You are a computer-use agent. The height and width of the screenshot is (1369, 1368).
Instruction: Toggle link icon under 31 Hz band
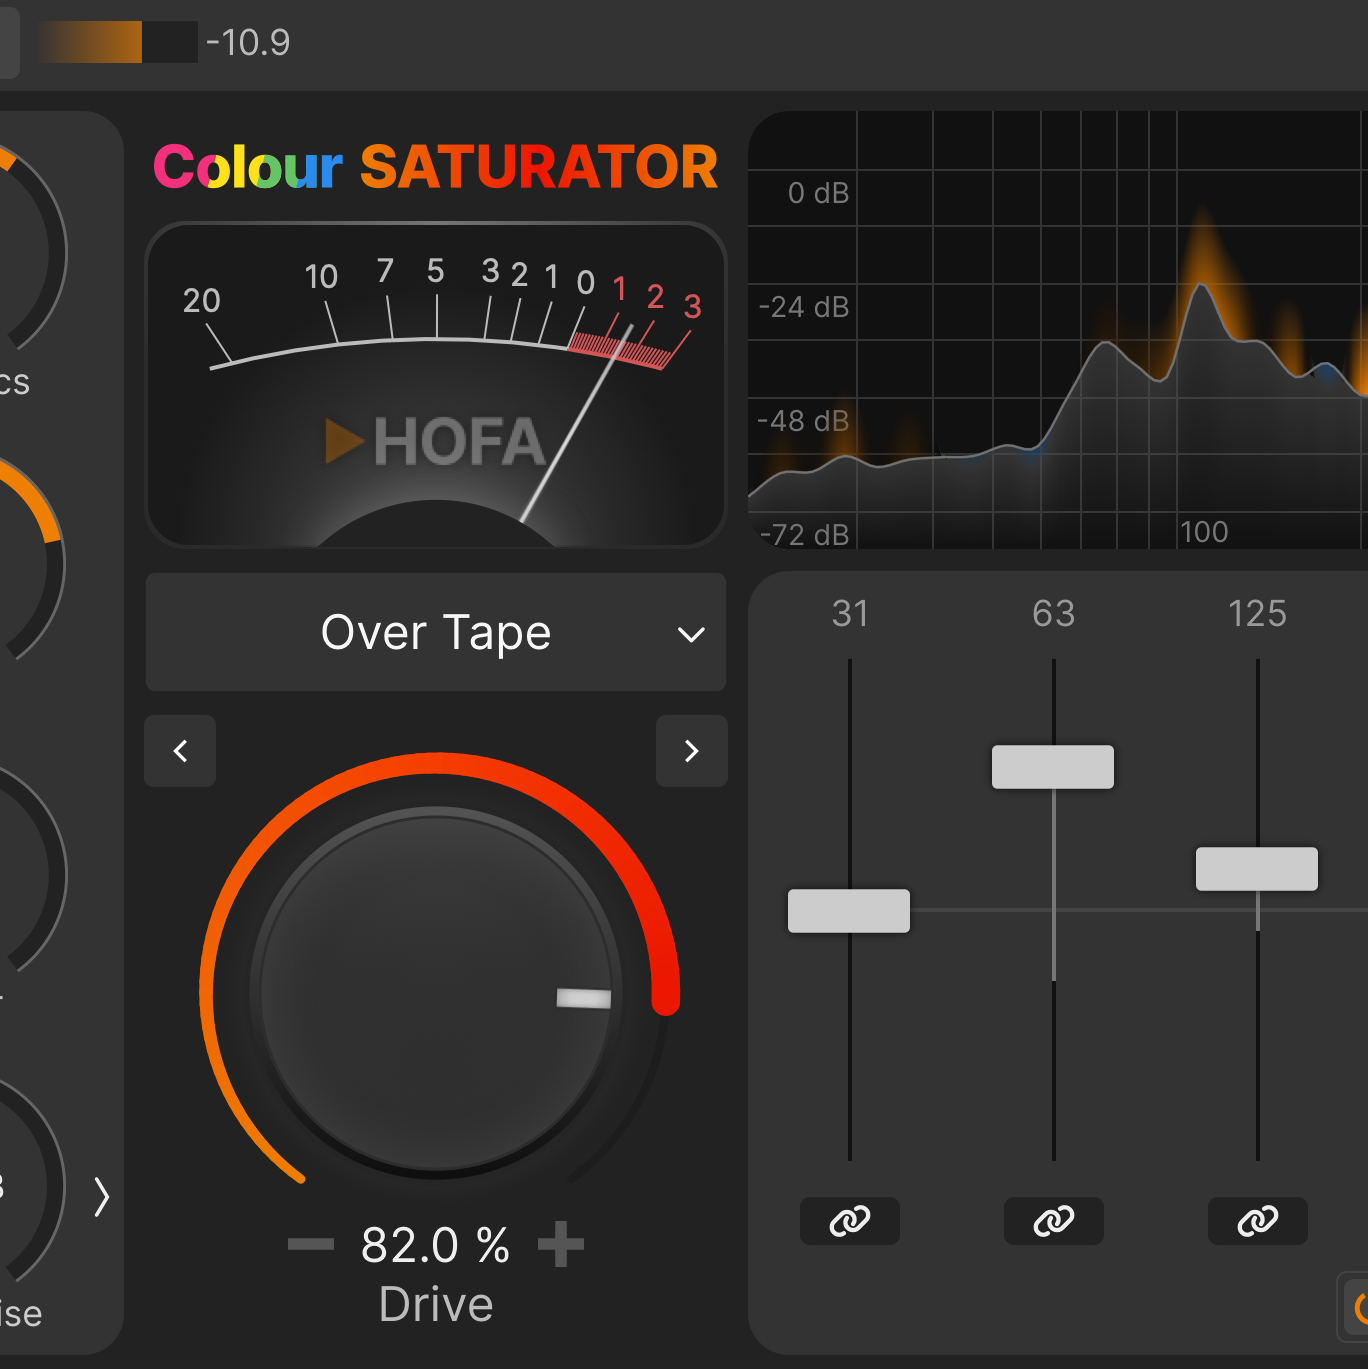tap(850, 1221)
